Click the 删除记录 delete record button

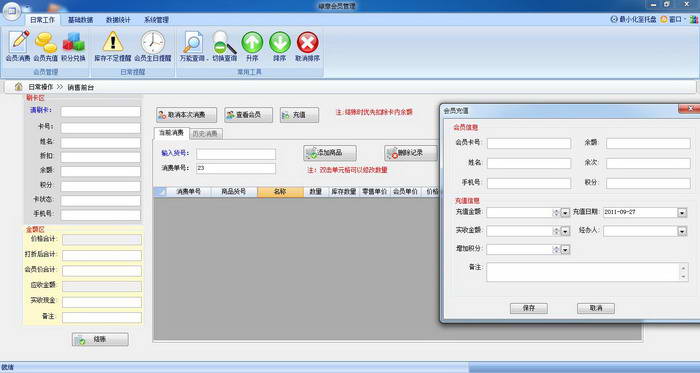click(x=410, y=153)
